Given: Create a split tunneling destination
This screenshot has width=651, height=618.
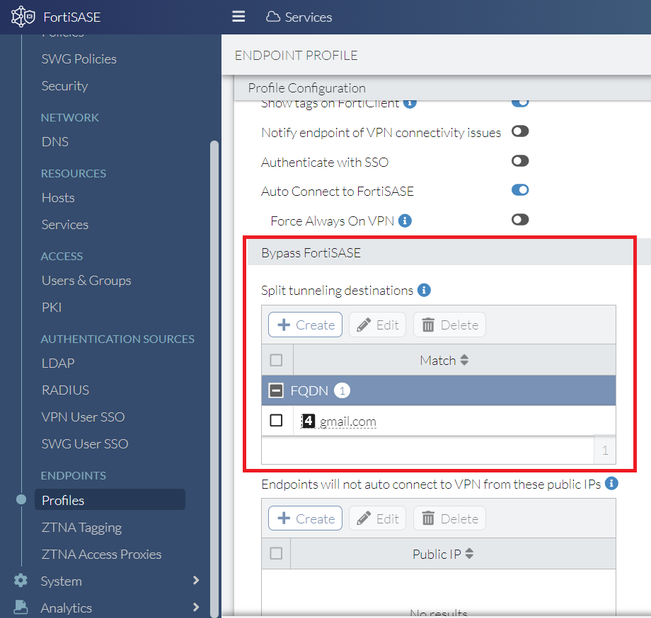Looking at the screenshot, I should [x=306, y=325].
